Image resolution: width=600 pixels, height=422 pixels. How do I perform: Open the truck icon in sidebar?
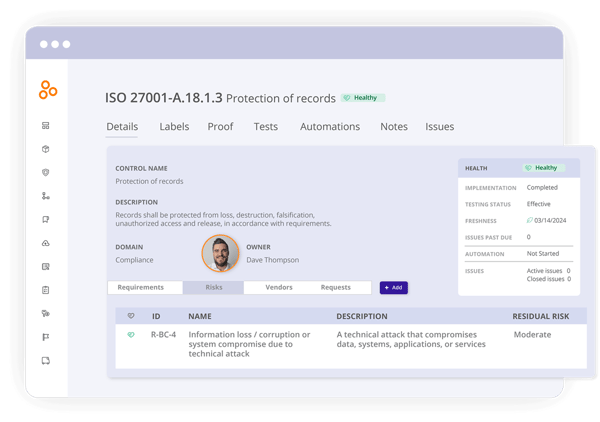click(46, 361)
